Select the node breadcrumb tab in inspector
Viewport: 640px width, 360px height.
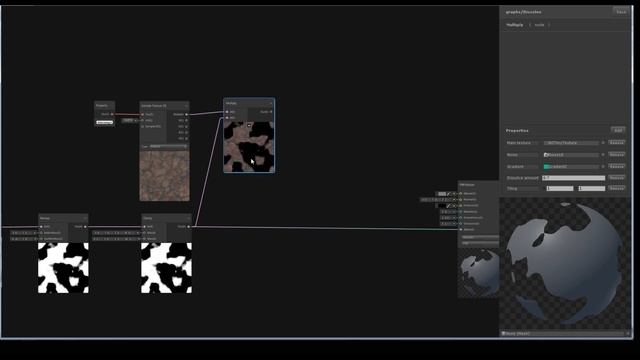(539, 25)
